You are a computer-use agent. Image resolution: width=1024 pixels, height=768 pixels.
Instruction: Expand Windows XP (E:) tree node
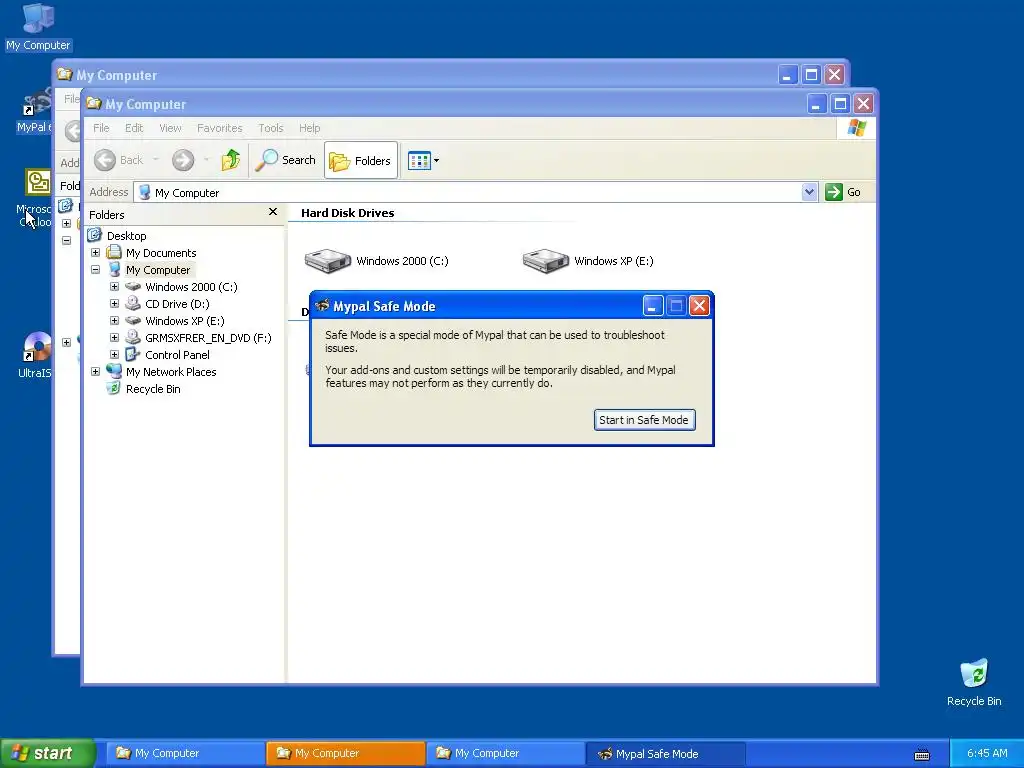(114, 321)
